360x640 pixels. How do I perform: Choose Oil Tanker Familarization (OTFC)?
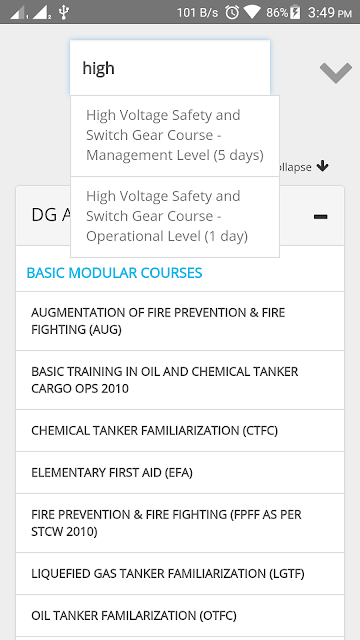[180, 616]
